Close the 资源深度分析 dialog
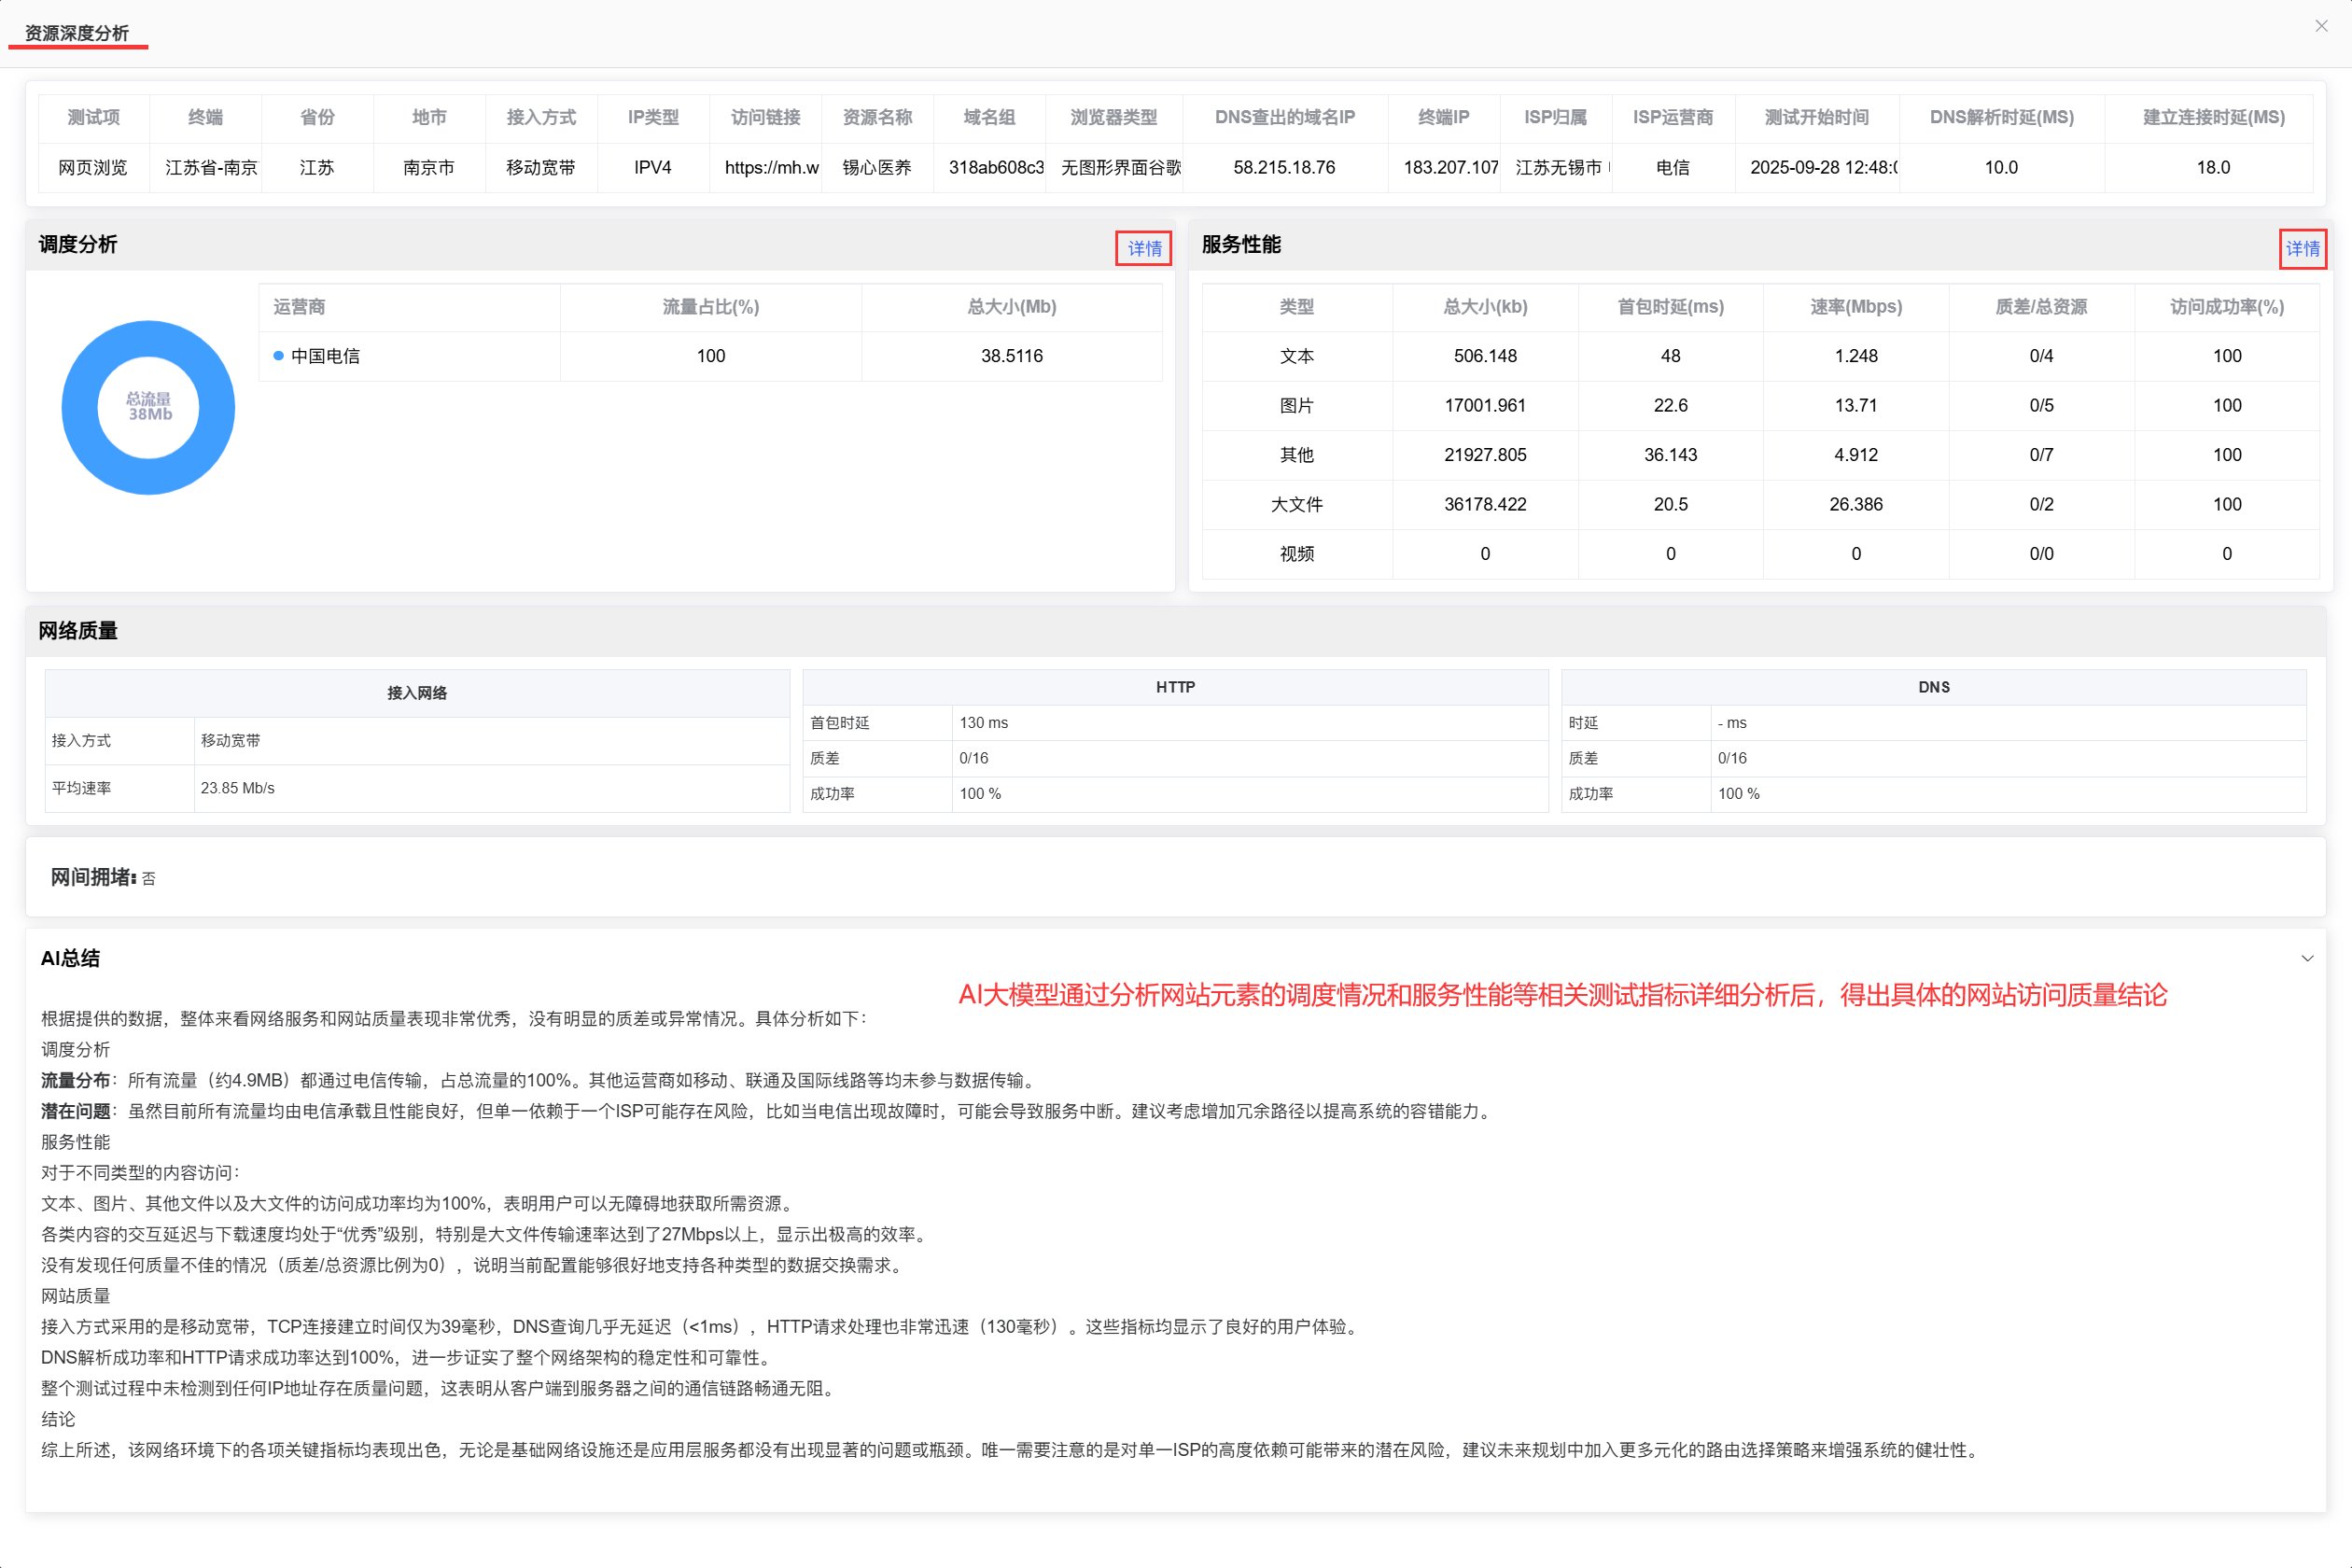Image resolution: width=2352 pixels, height=1568 pixels. 2321,26
